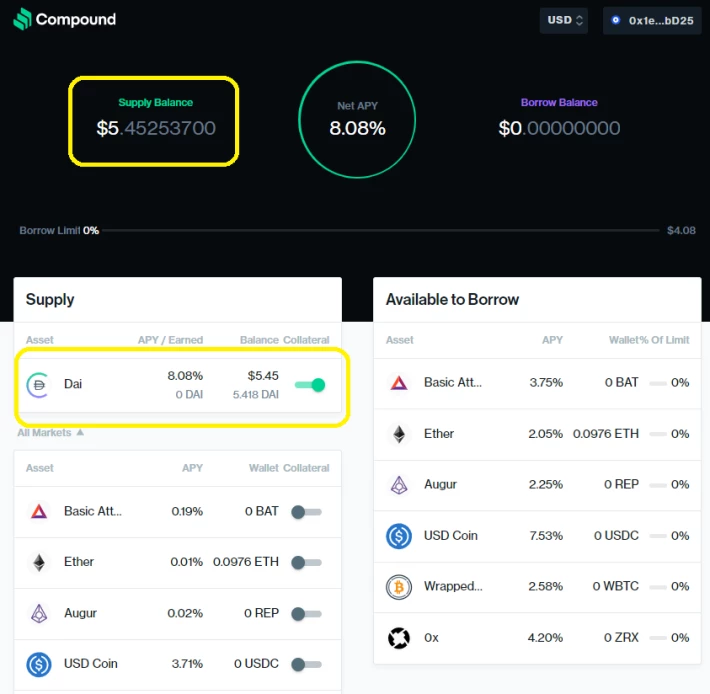Disable the Dai collateral toggle

click(x=310, y=385)
